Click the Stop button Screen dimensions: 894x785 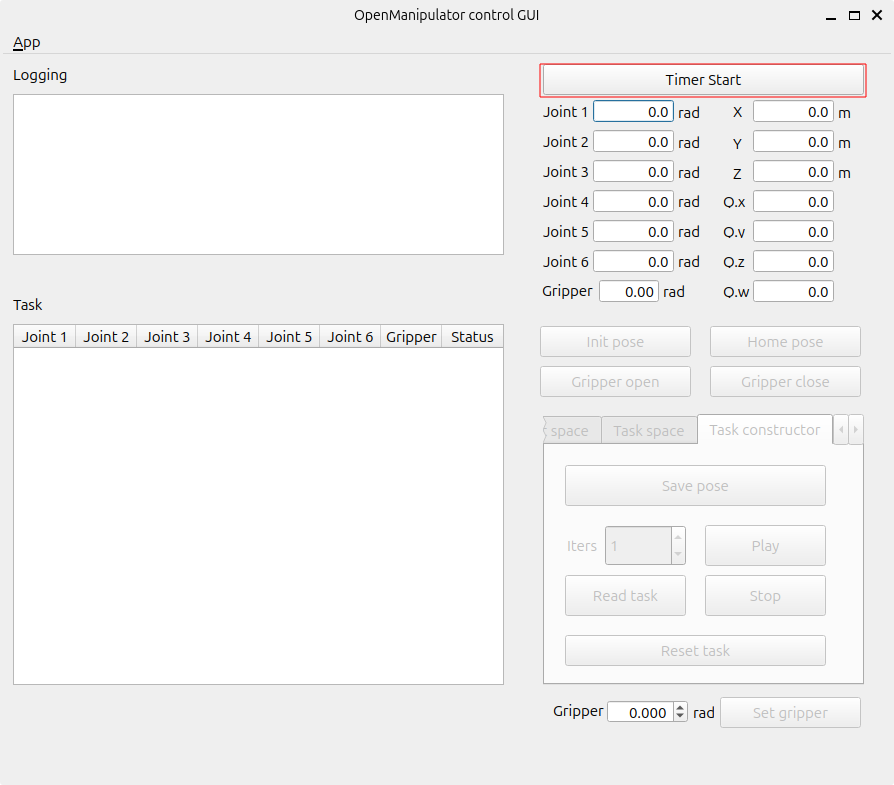765,596
